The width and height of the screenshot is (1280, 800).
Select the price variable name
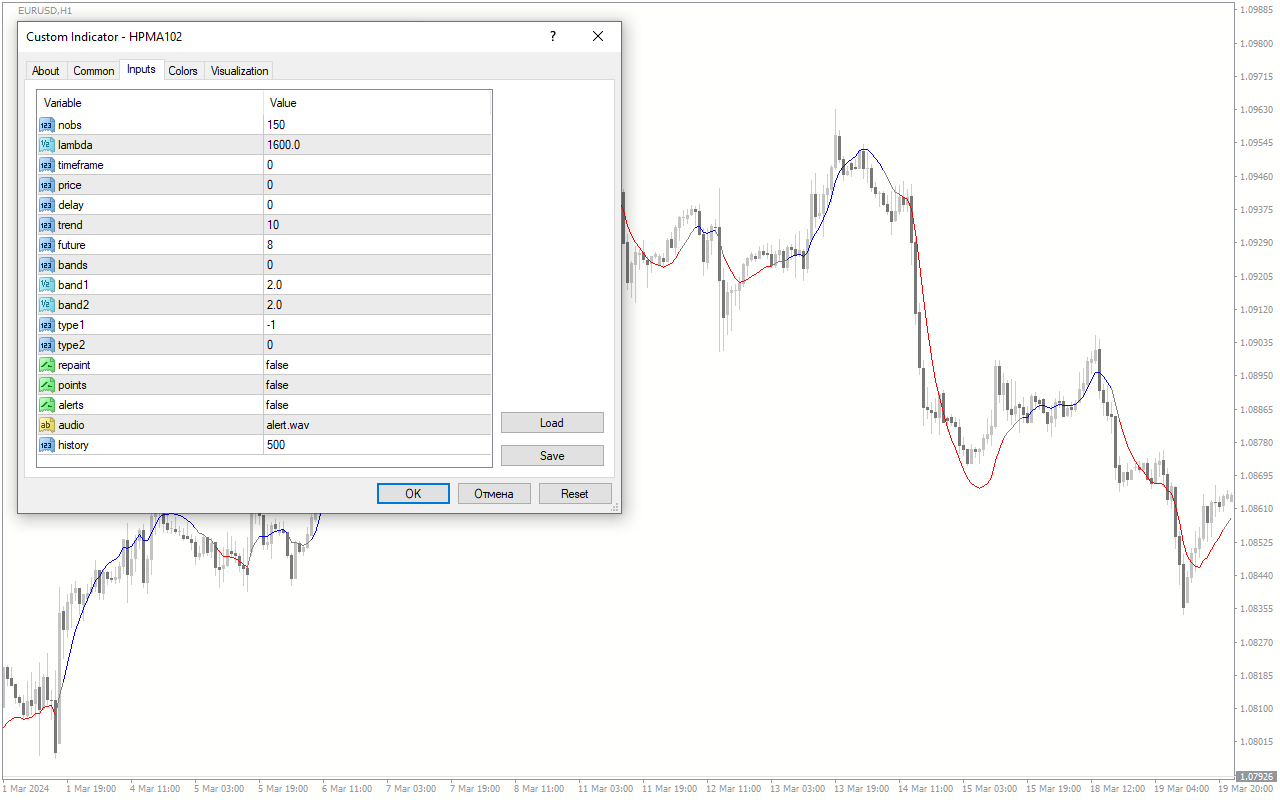(x=70, y=185)
